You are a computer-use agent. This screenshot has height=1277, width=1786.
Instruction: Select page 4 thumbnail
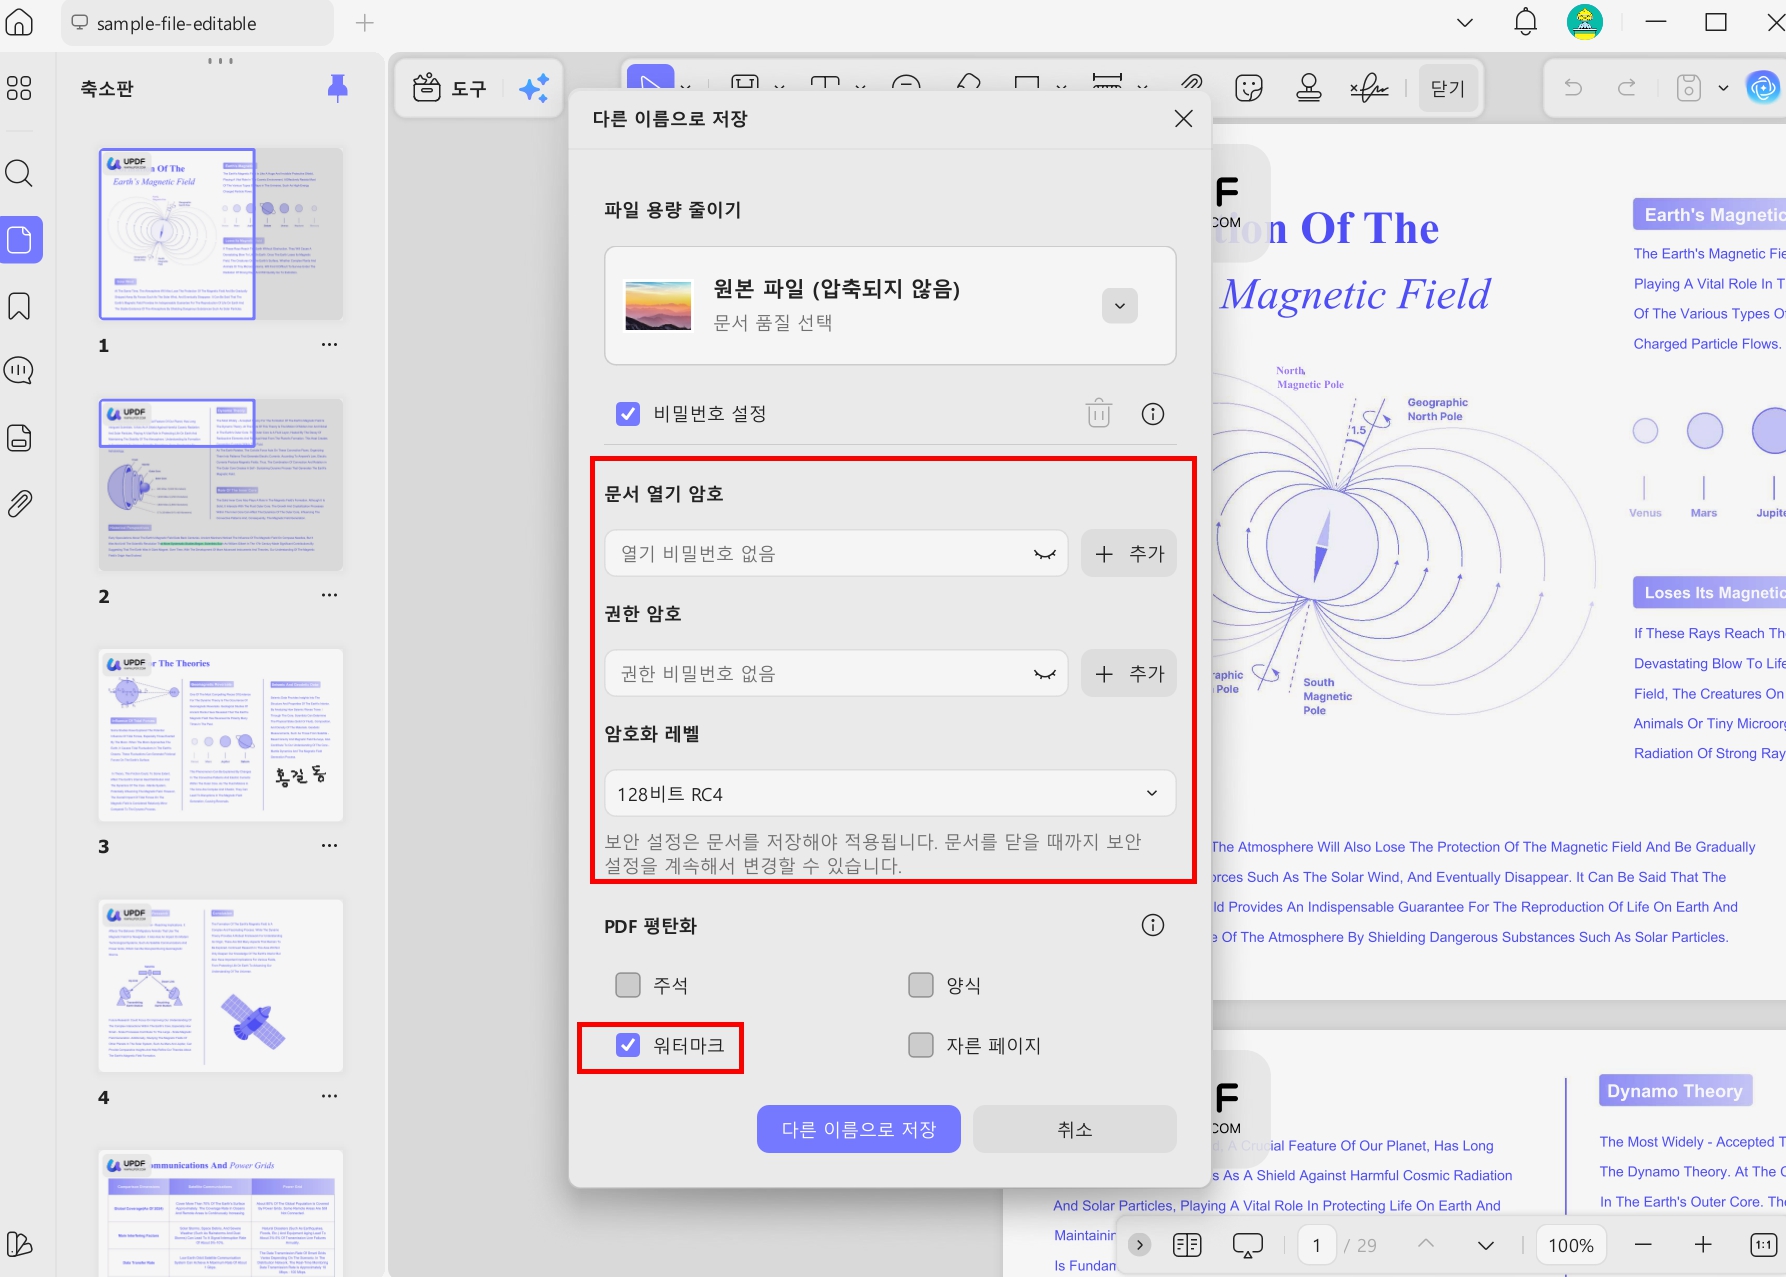(221, 986)
